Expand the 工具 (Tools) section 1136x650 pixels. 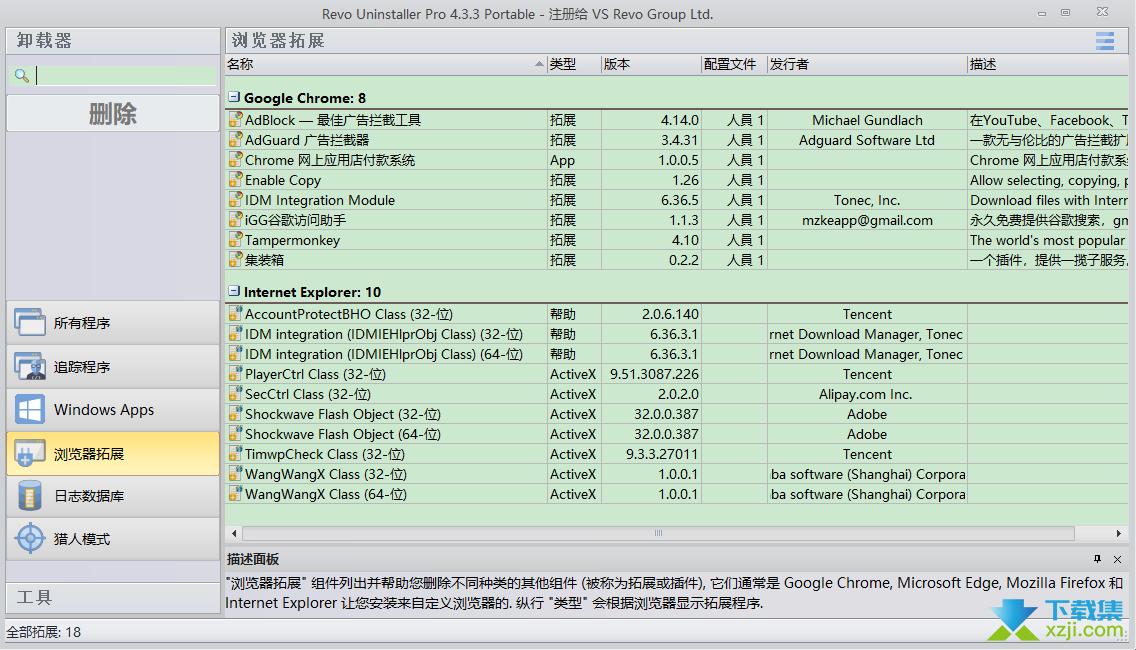pyautogui.click(x=113, y=598)
